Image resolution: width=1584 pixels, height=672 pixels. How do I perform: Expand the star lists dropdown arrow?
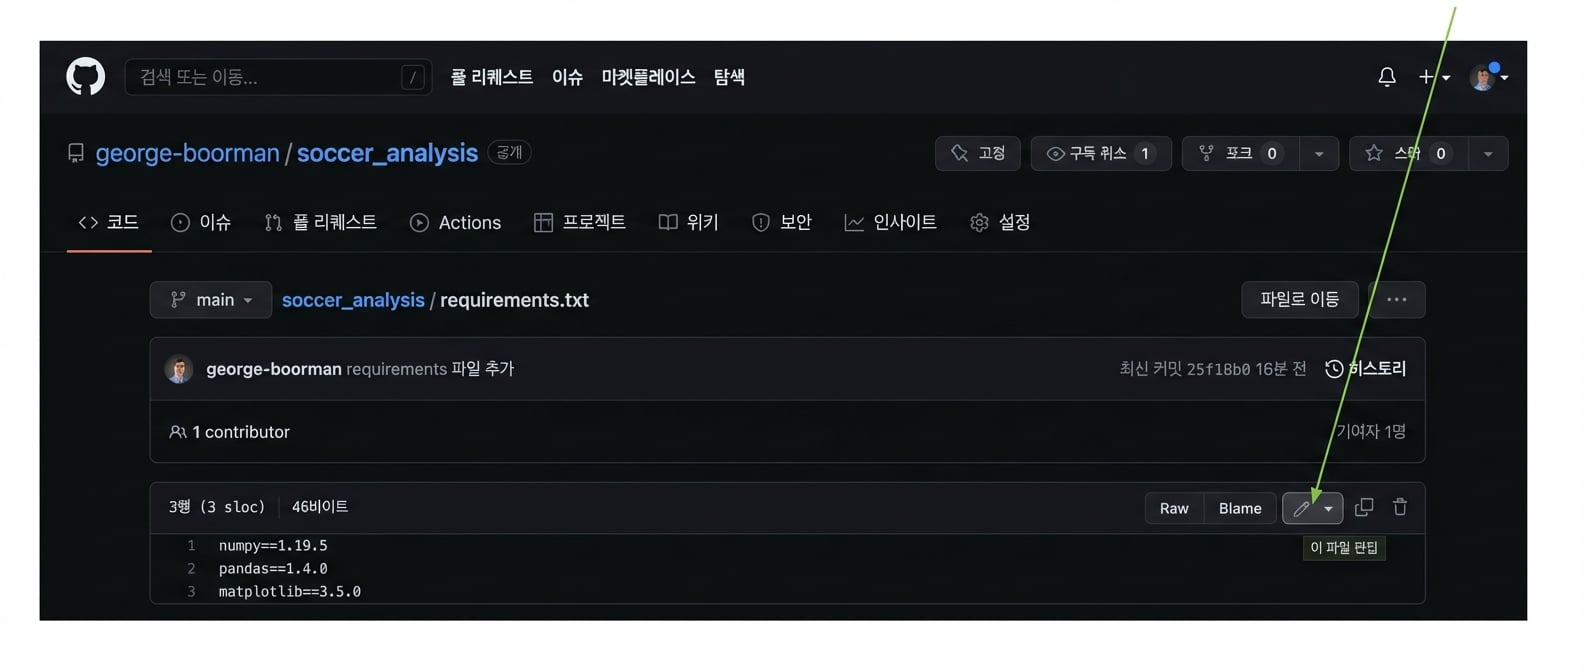point(1488,154)
